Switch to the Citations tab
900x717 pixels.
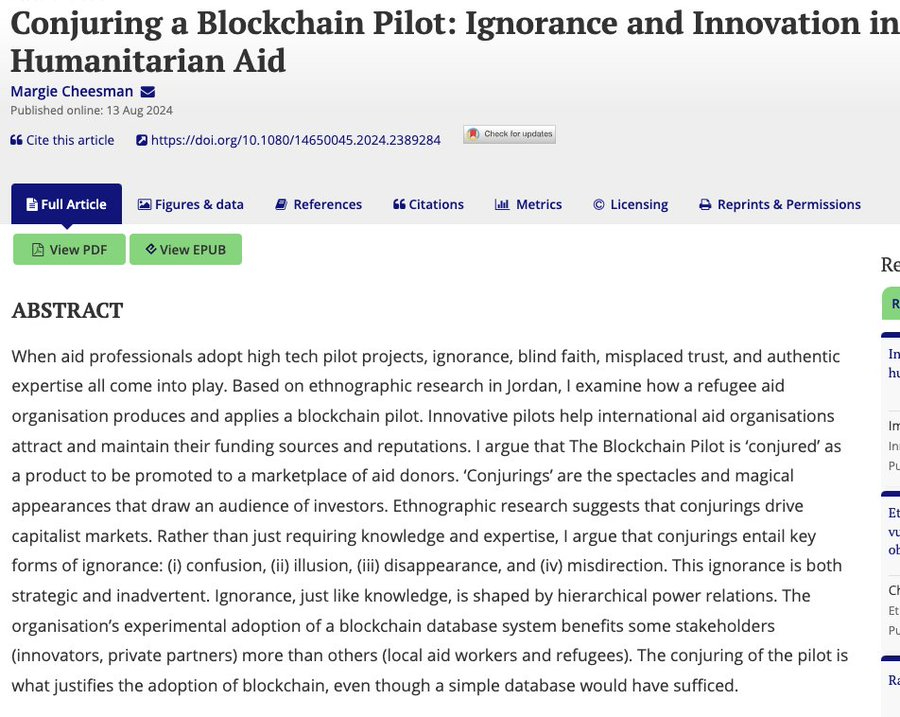click(x=428, y=204)
